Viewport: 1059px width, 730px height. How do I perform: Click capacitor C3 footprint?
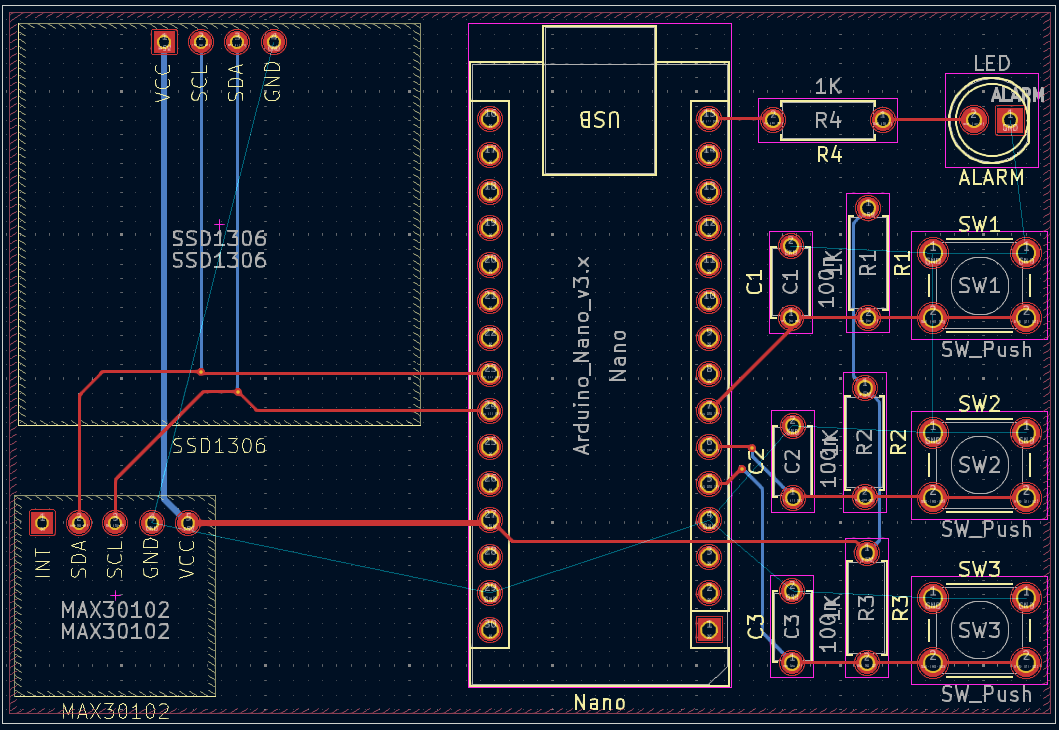click(x=792, y=626)
